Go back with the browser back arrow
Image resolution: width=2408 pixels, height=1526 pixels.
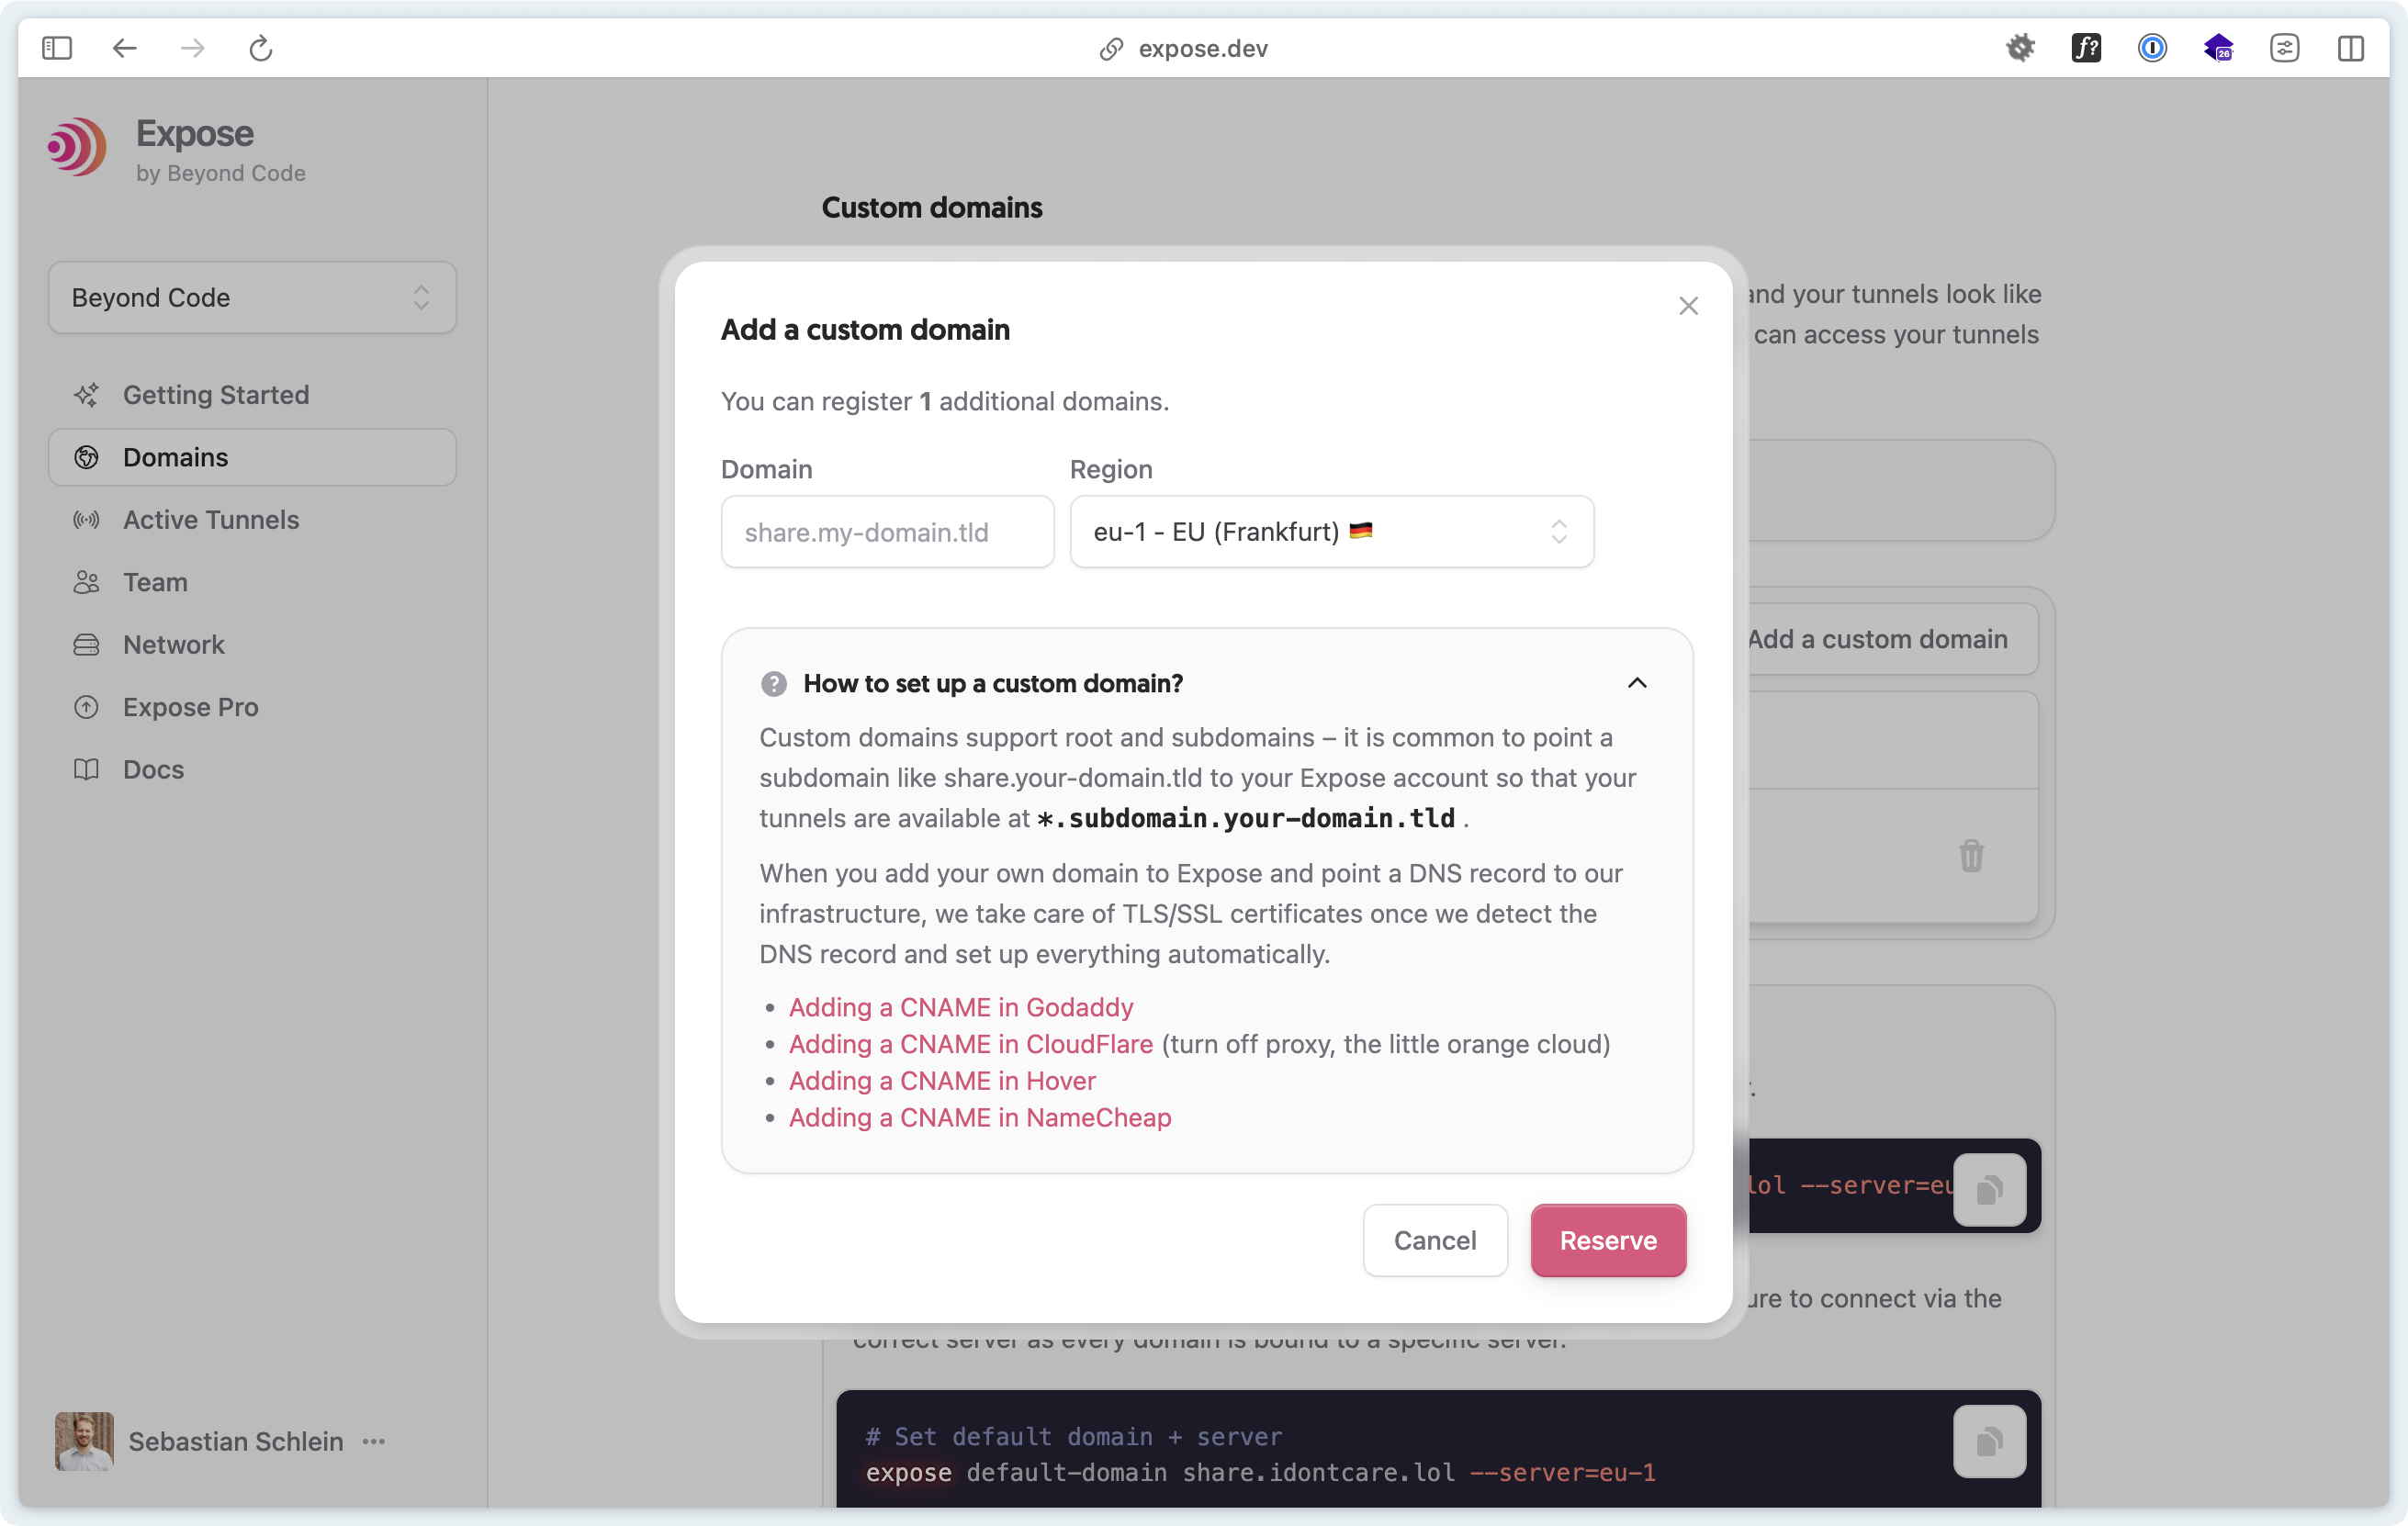pos(124,48)
